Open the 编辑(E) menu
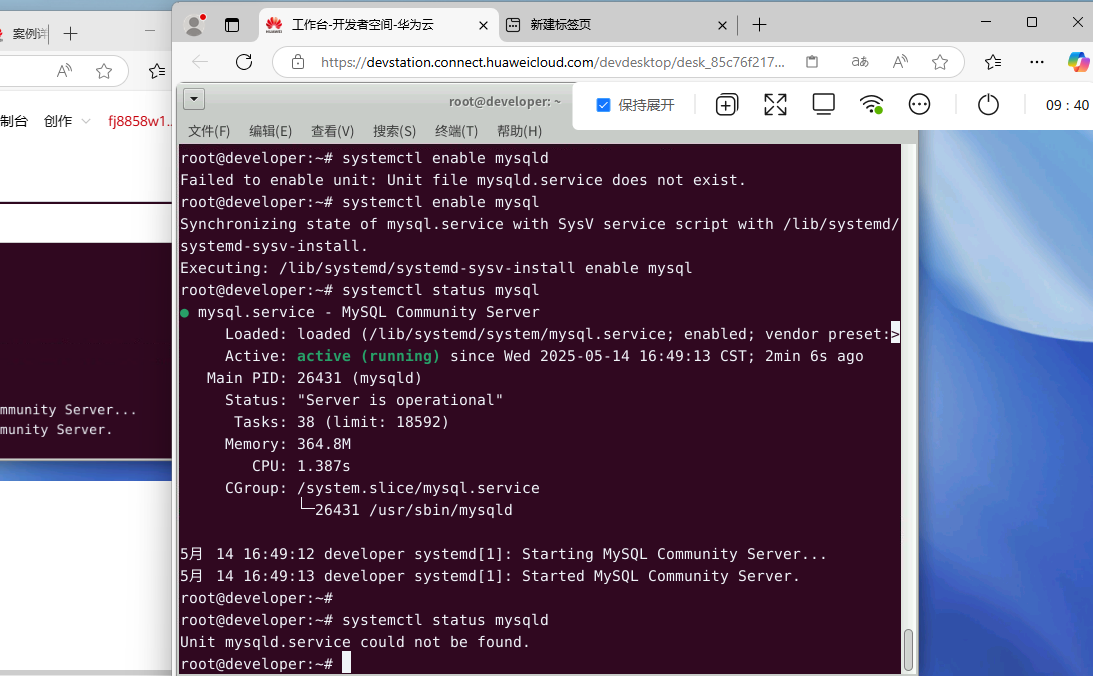The height and width of the screenshot is (676, 1093). 270,131
